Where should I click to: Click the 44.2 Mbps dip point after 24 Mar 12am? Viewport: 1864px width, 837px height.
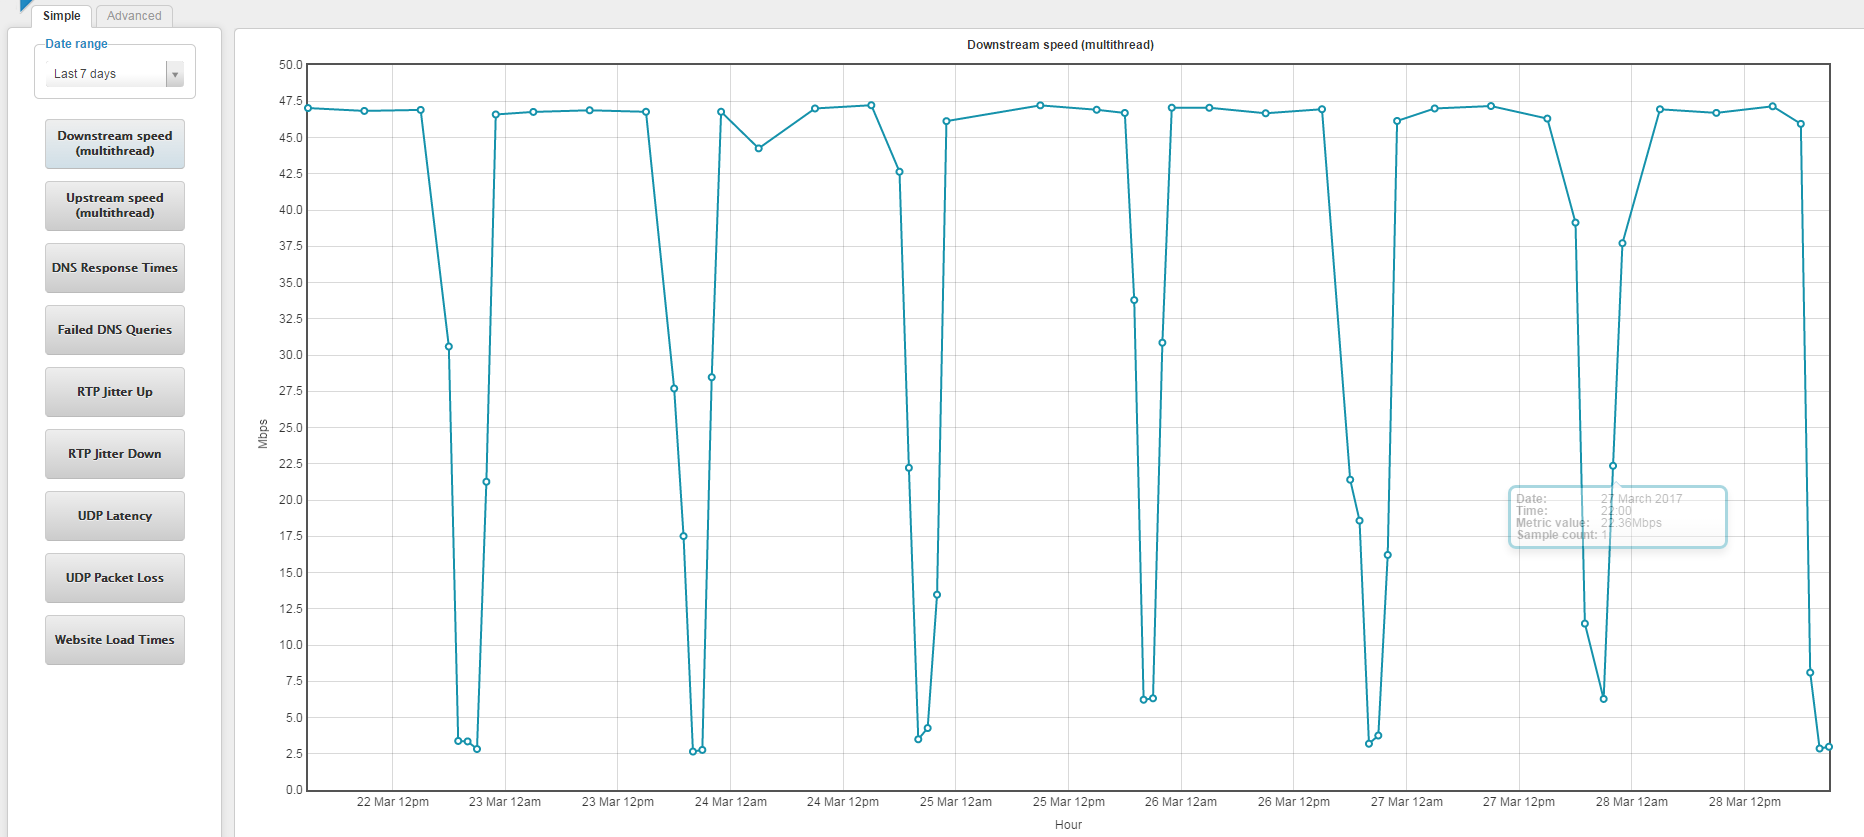click(759, 148)
